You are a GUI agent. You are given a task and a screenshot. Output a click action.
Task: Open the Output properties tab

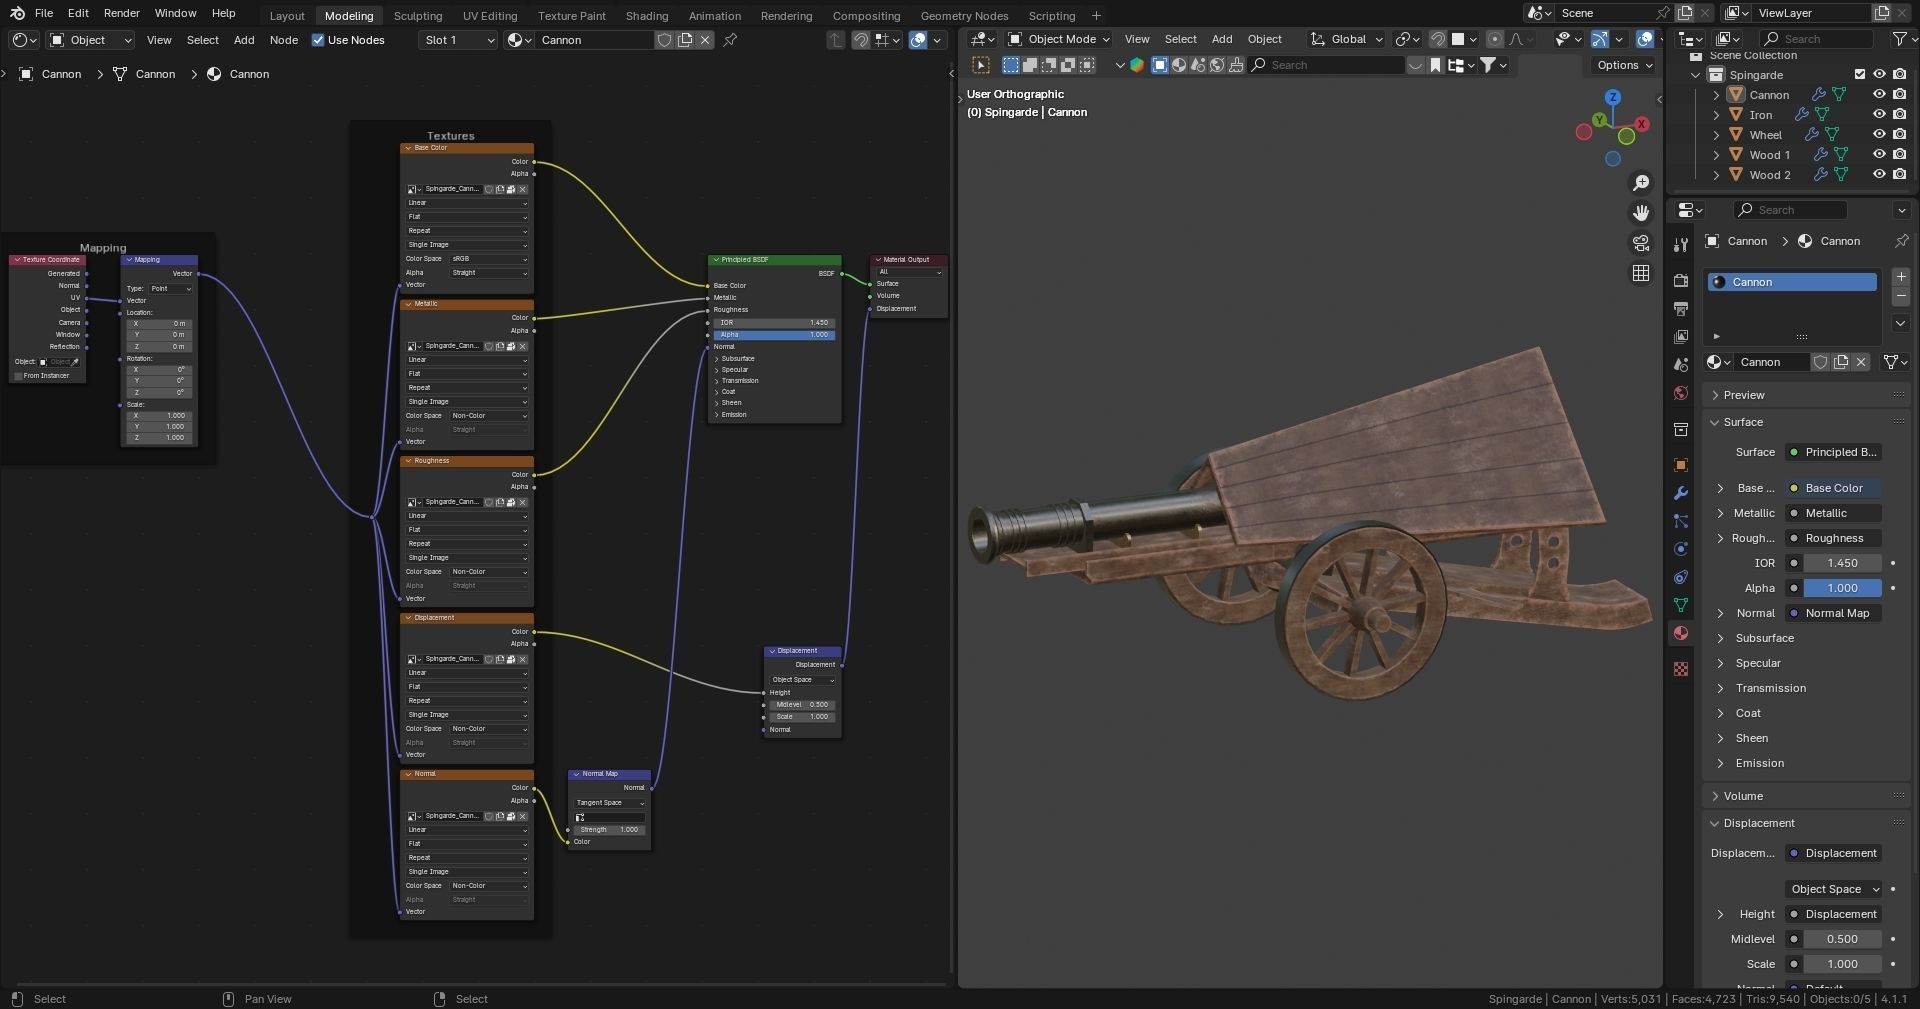pos(1681,309)
